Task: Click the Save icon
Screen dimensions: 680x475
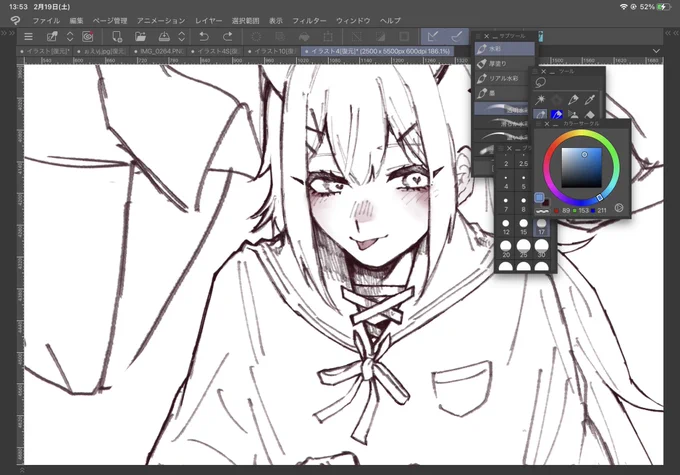Action: 164,37
